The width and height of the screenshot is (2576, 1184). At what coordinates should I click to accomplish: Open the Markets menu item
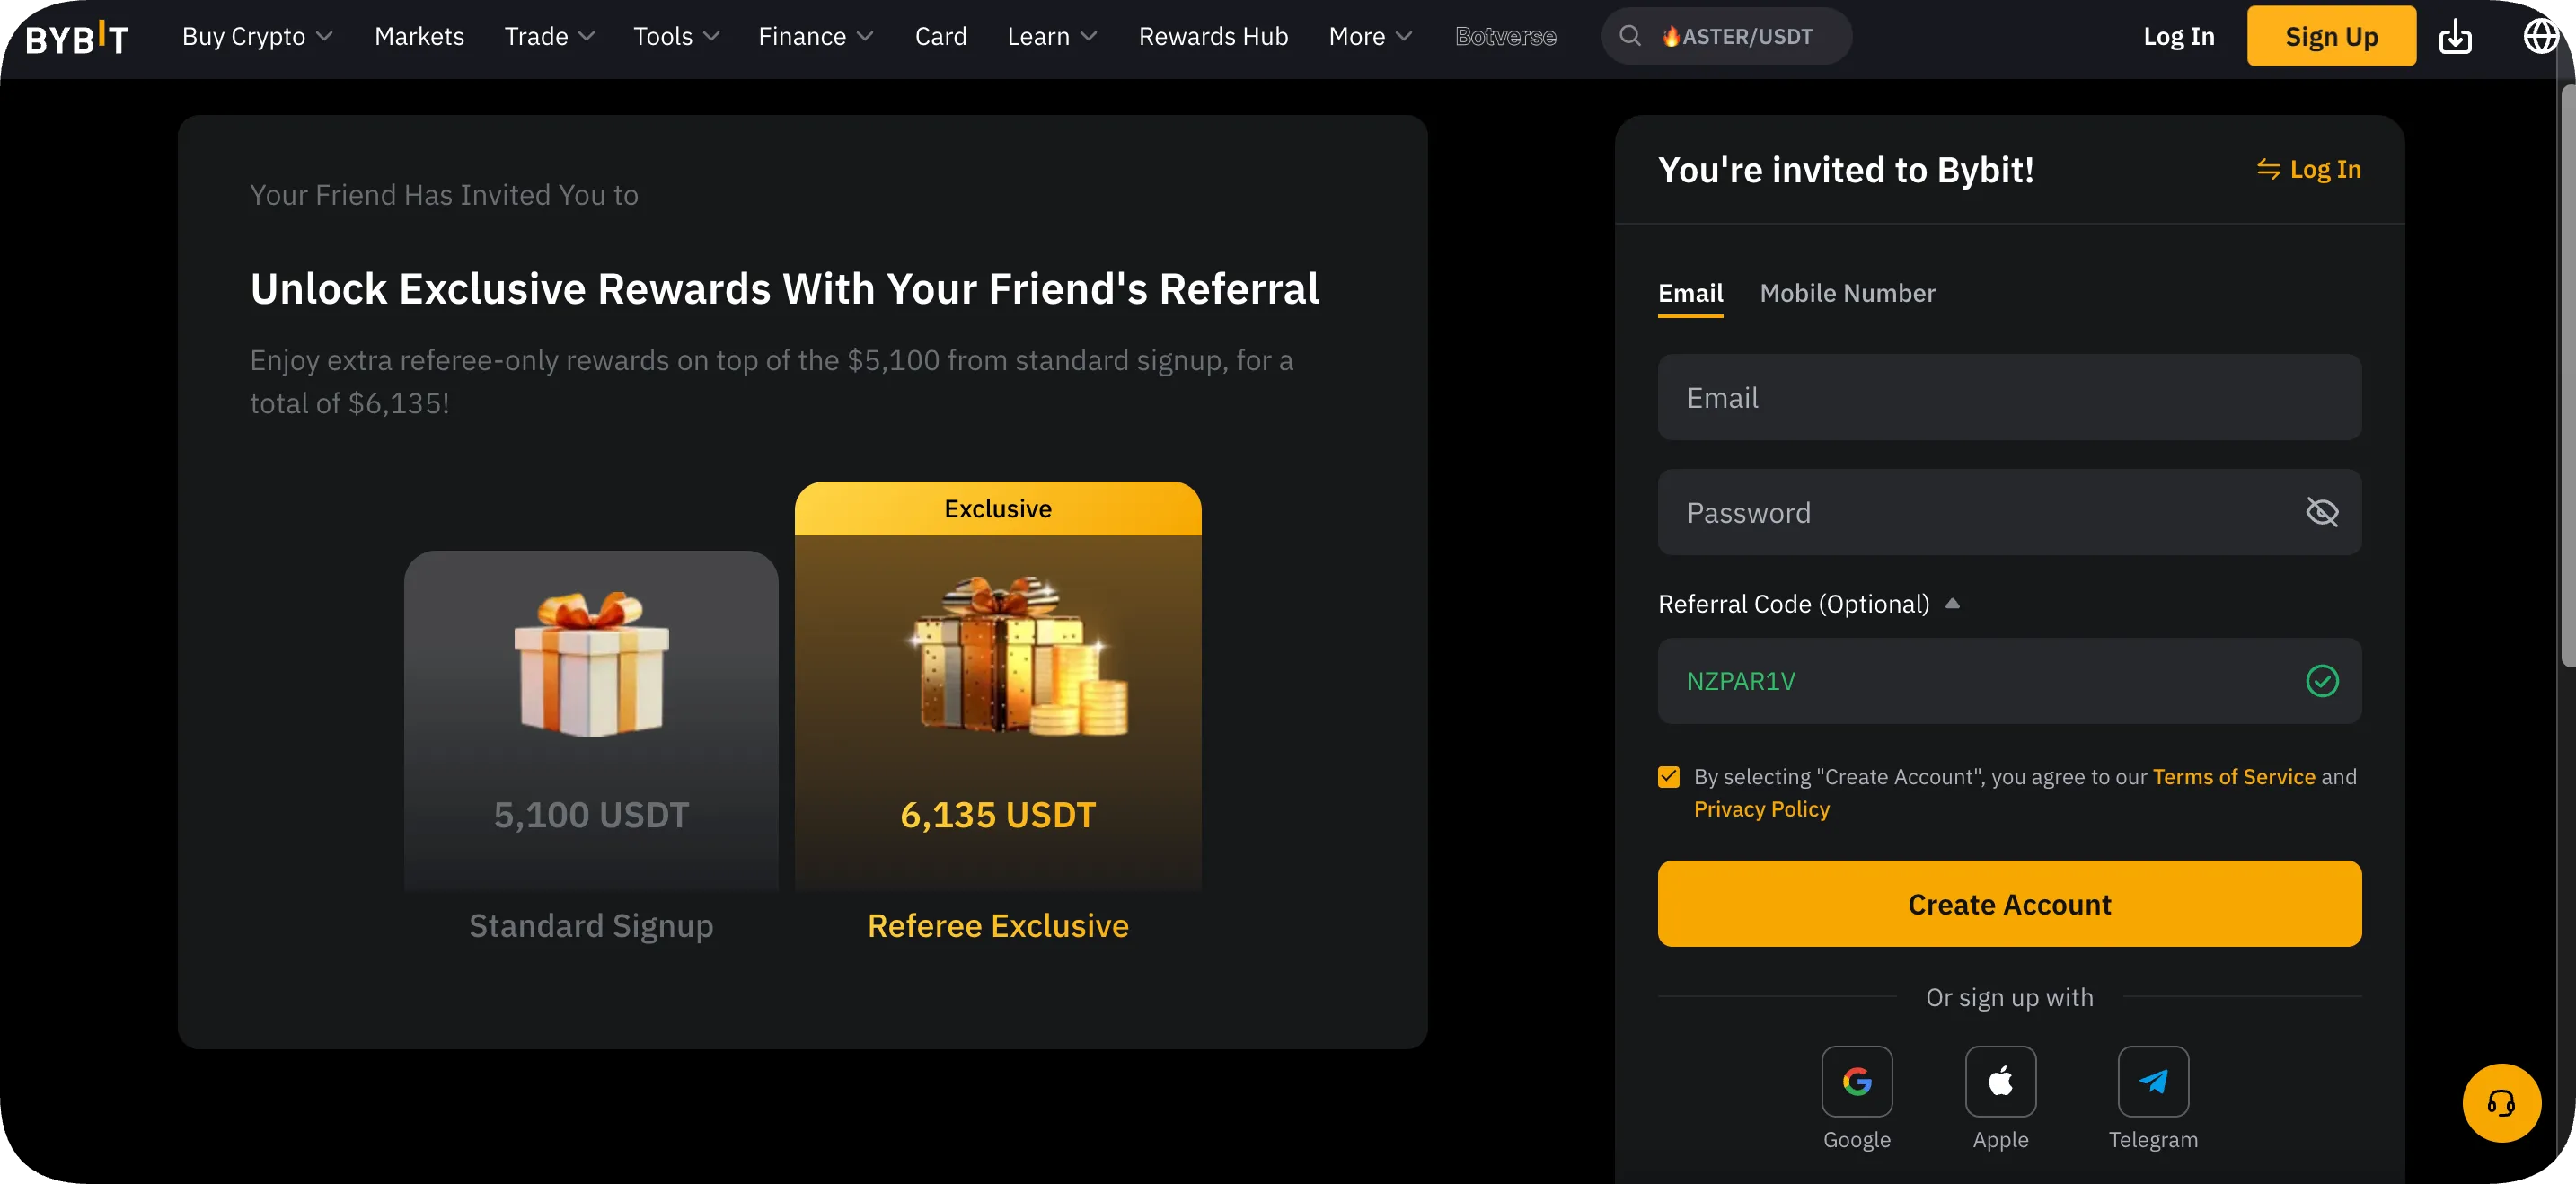tap(419, 37)
